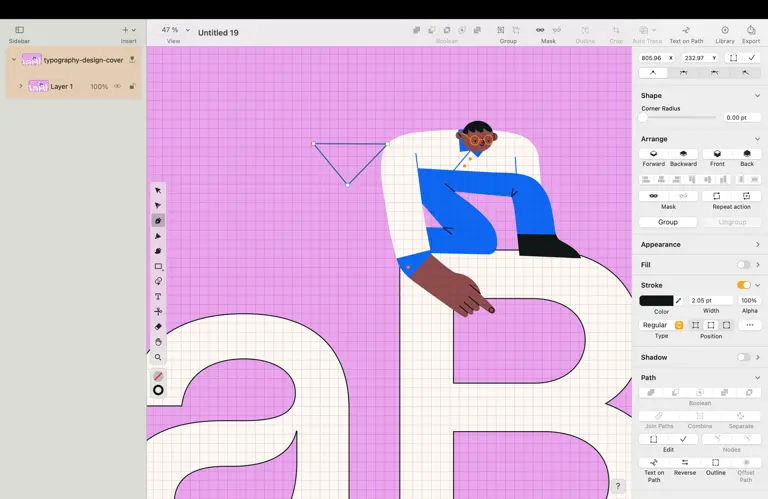The image size is (768, 499).
Task: Click the Backward arrange button
Action: click(683, 154)
